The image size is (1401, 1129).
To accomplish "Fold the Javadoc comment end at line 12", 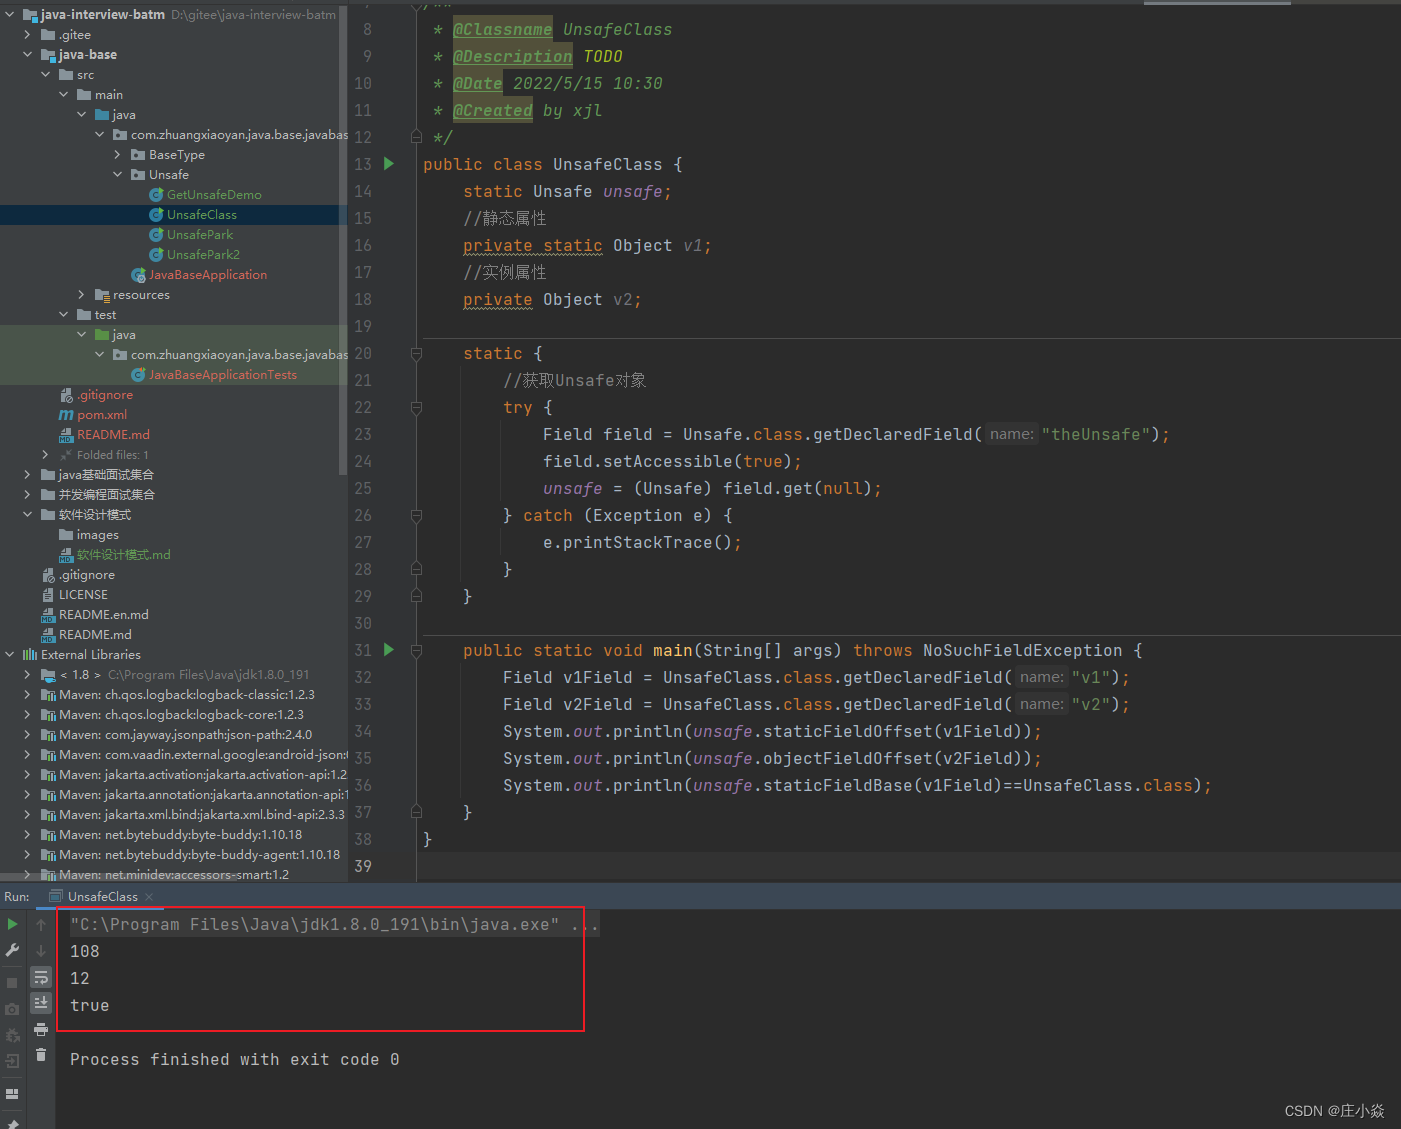I will 416,137.
